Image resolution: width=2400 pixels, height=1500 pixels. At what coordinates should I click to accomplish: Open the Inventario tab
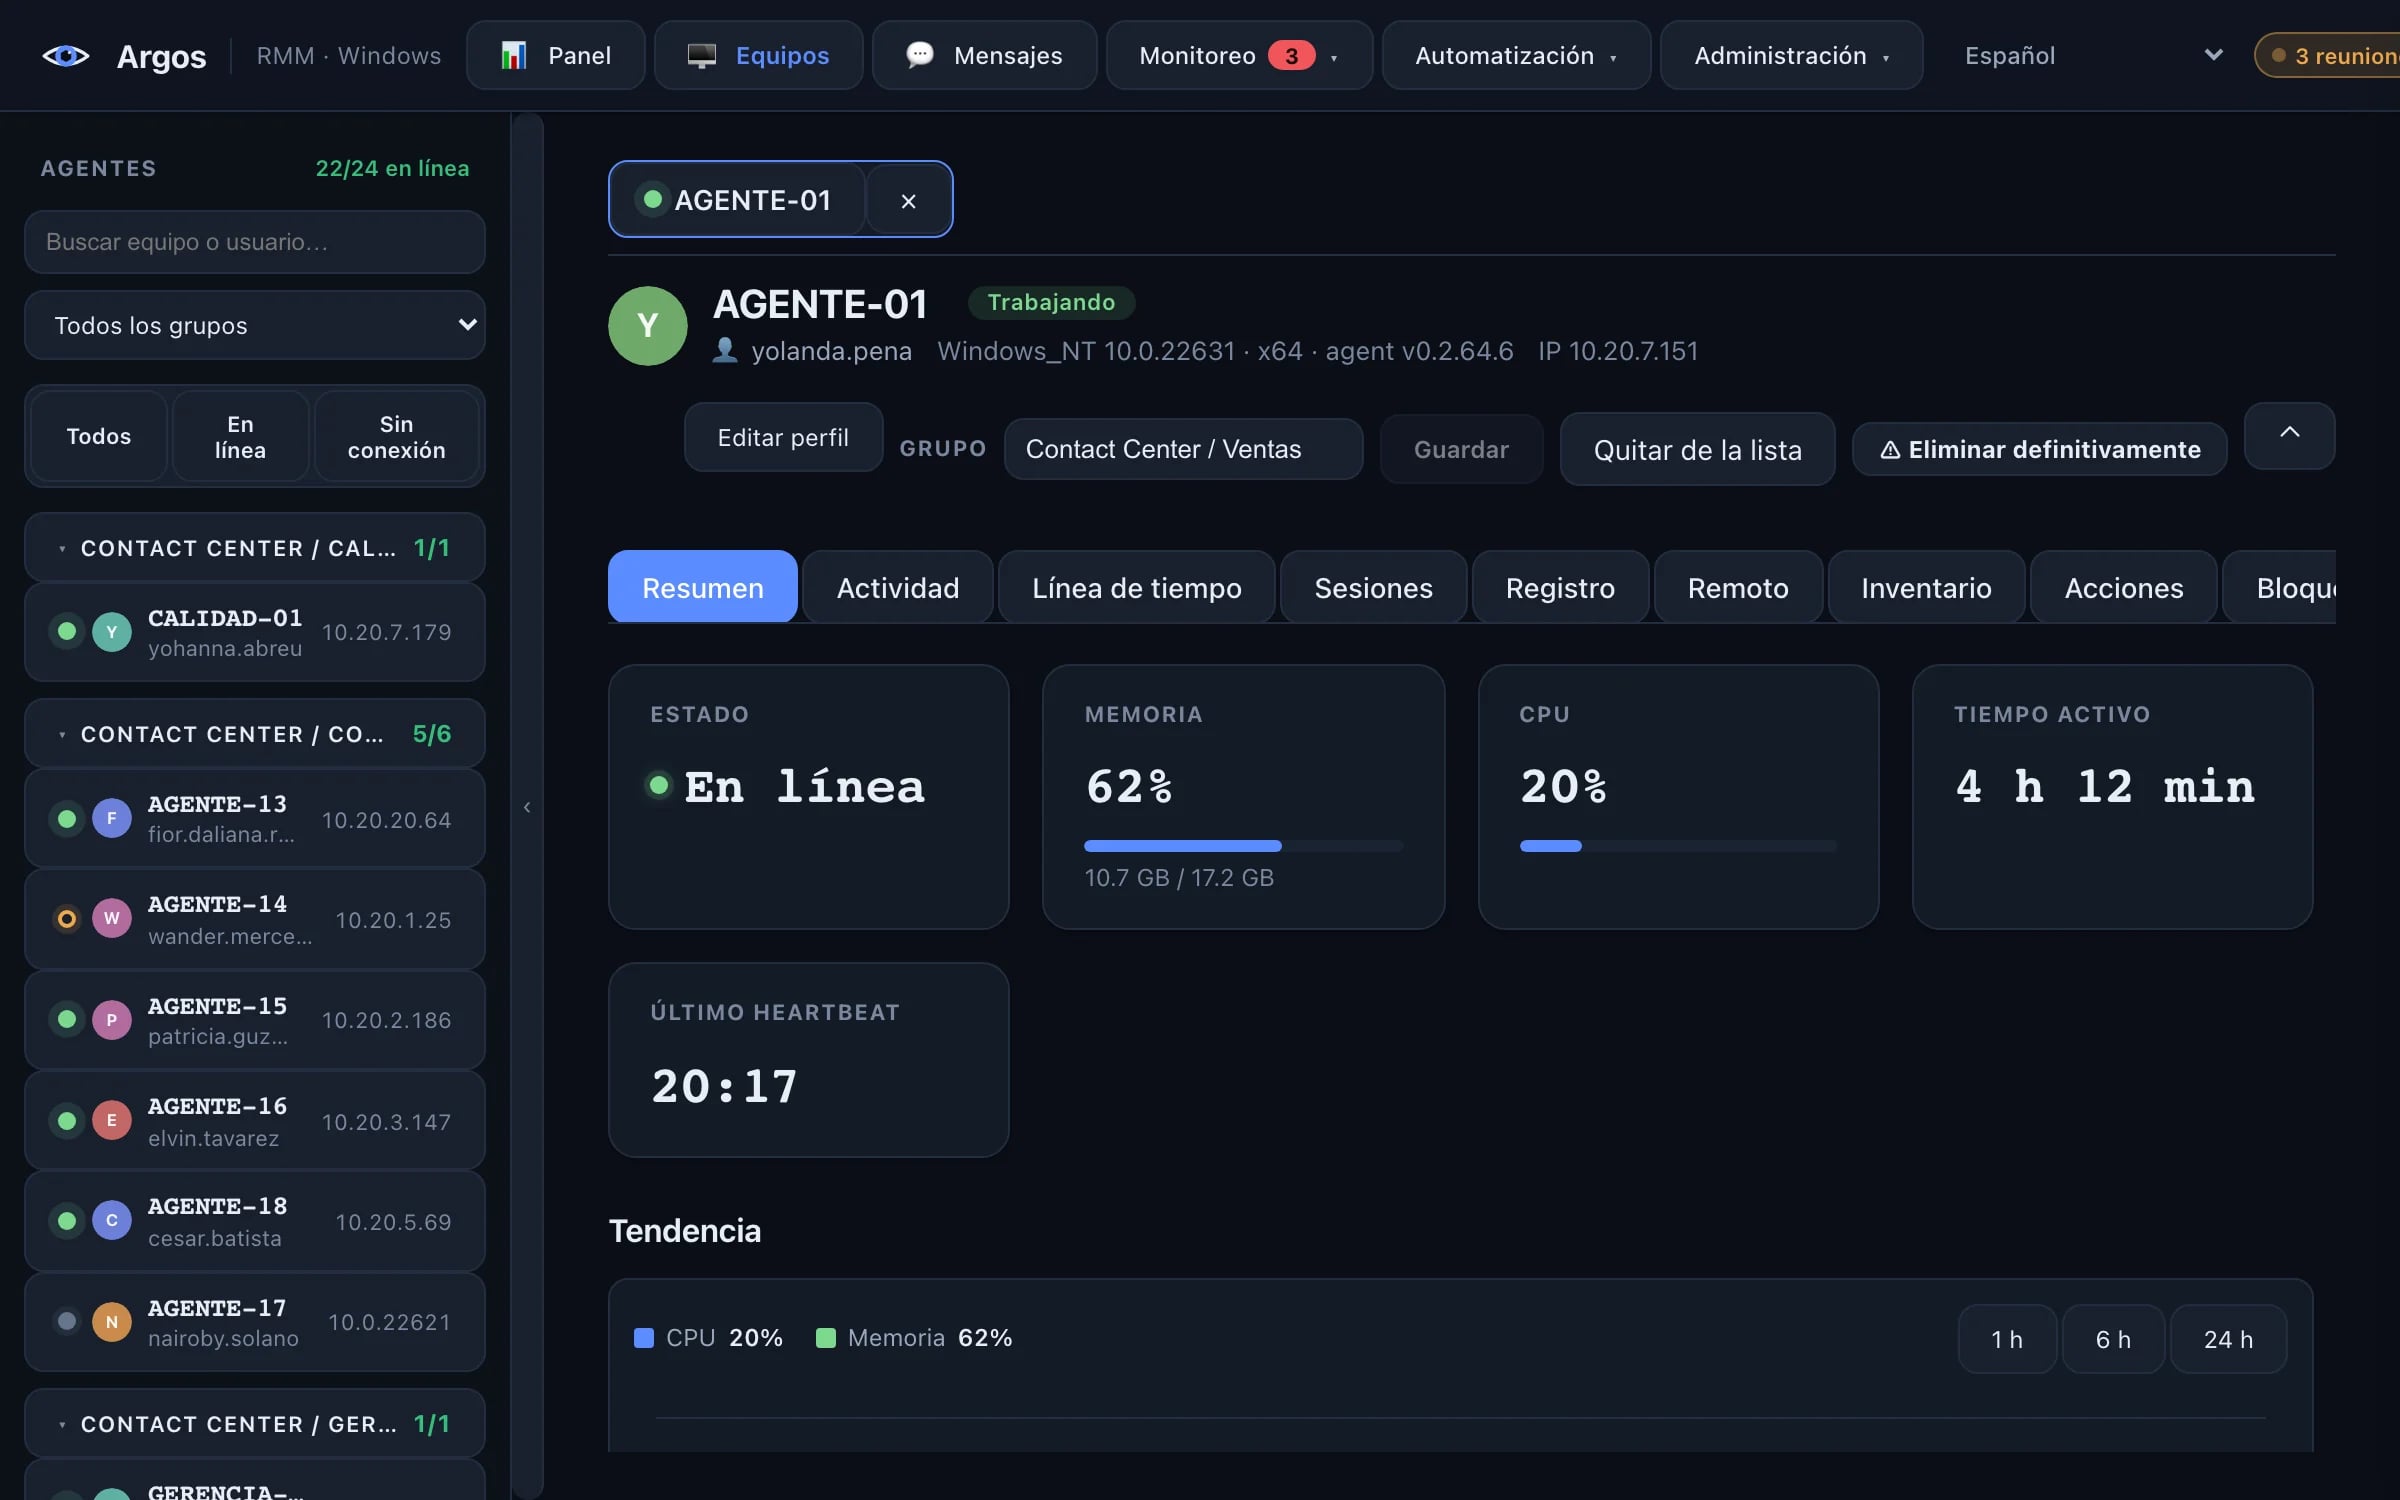[x=1926, y=587]
